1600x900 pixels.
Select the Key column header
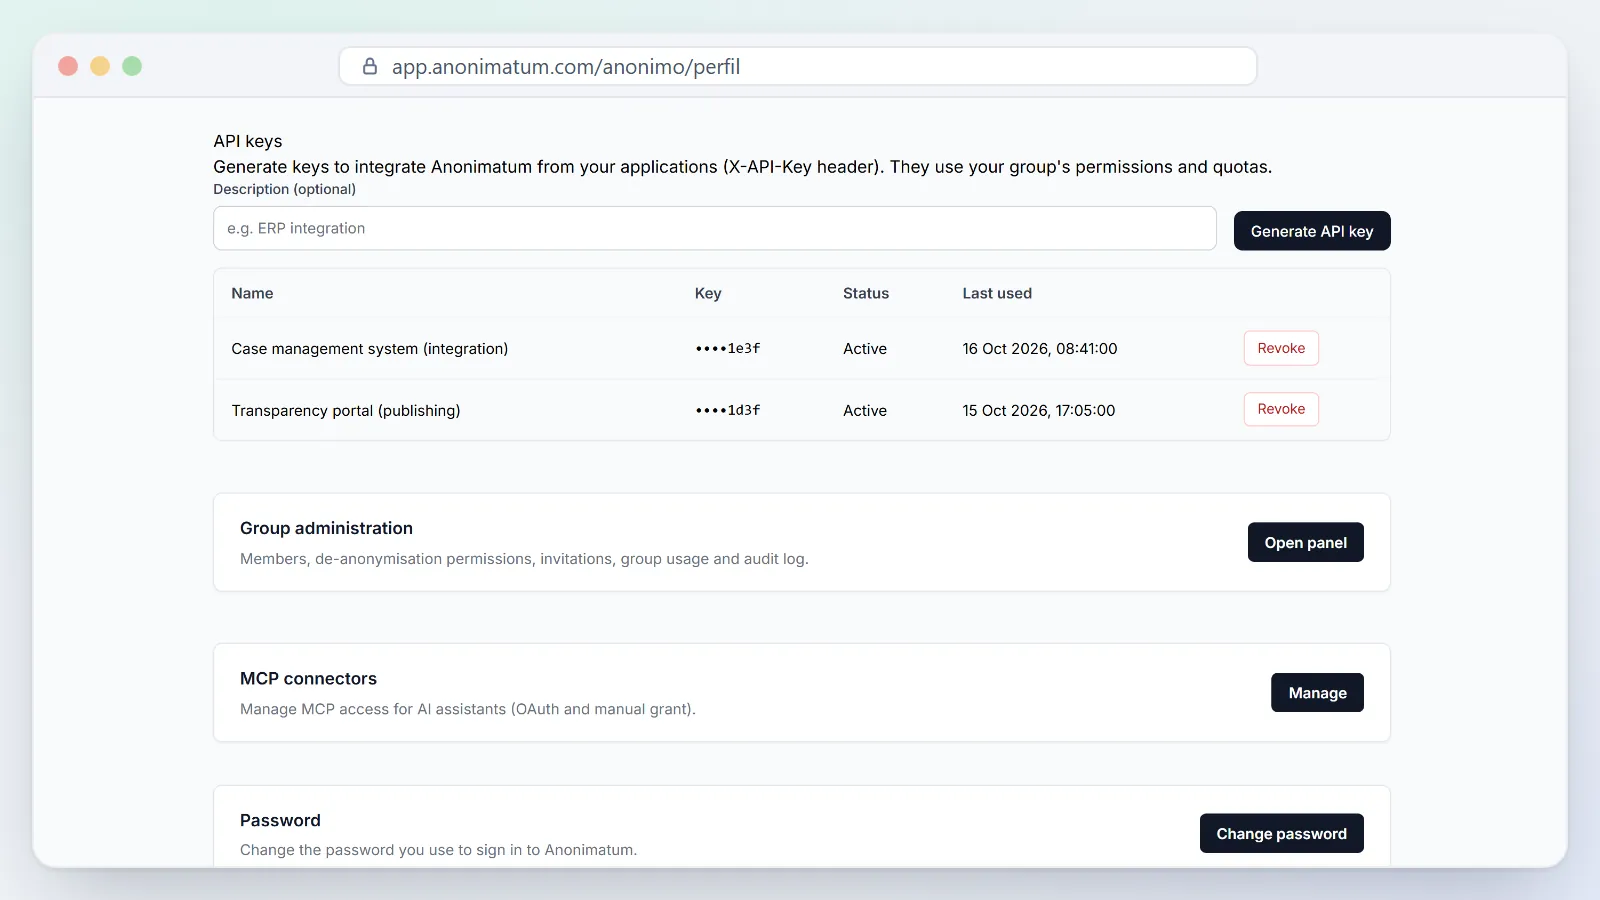[708, 293]
